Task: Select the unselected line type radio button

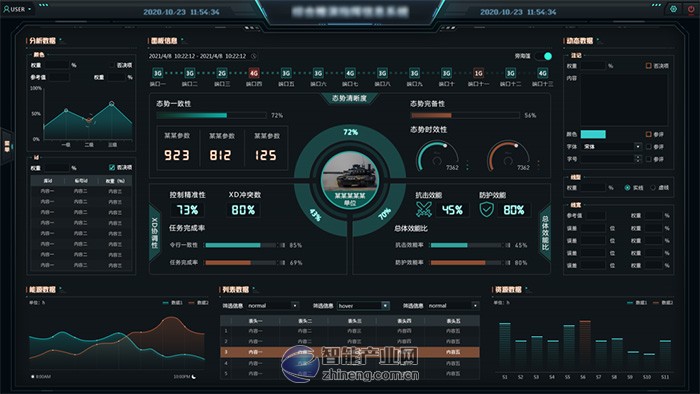Action: [x=653, y=188]
